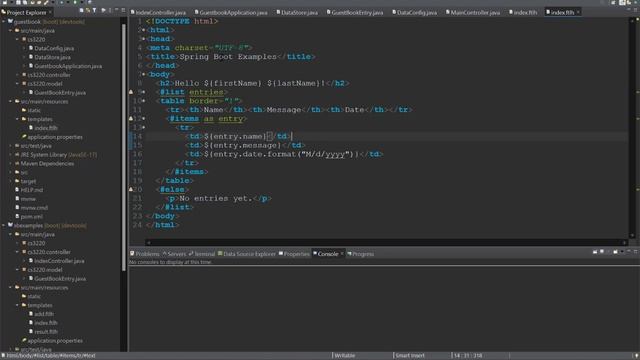Select pom.xml in guestbook project
The width and height of the screenshot is (640, 360).
31,217
